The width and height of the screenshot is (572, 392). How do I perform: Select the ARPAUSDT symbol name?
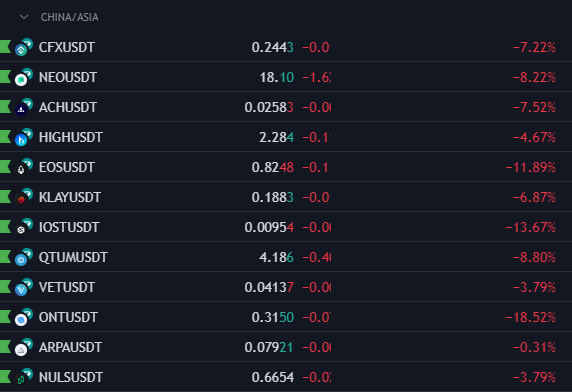tap(70, 347)
